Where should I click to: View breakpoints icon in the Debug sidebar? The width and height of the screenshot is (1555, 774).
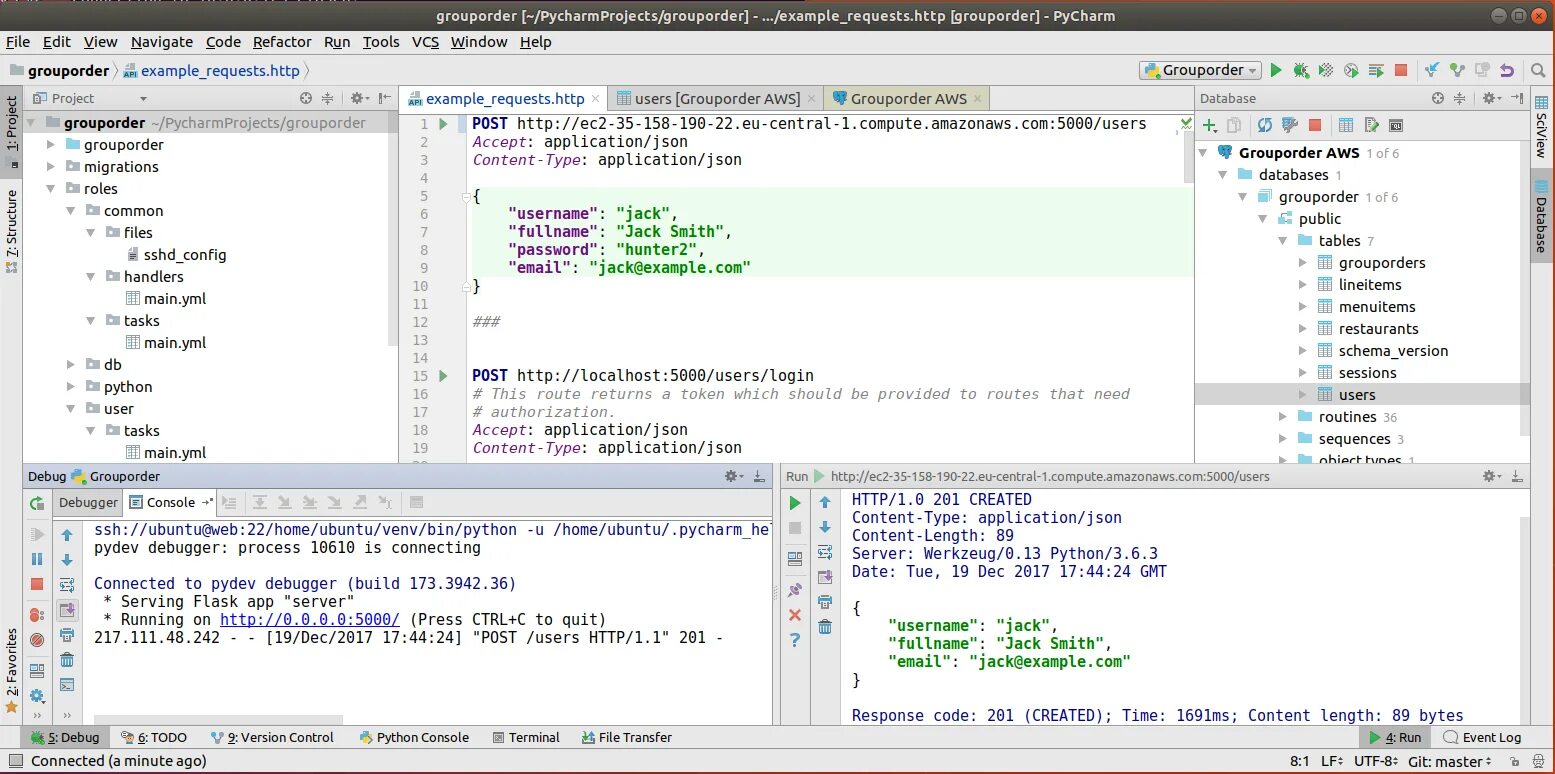(x=37, y=614)
